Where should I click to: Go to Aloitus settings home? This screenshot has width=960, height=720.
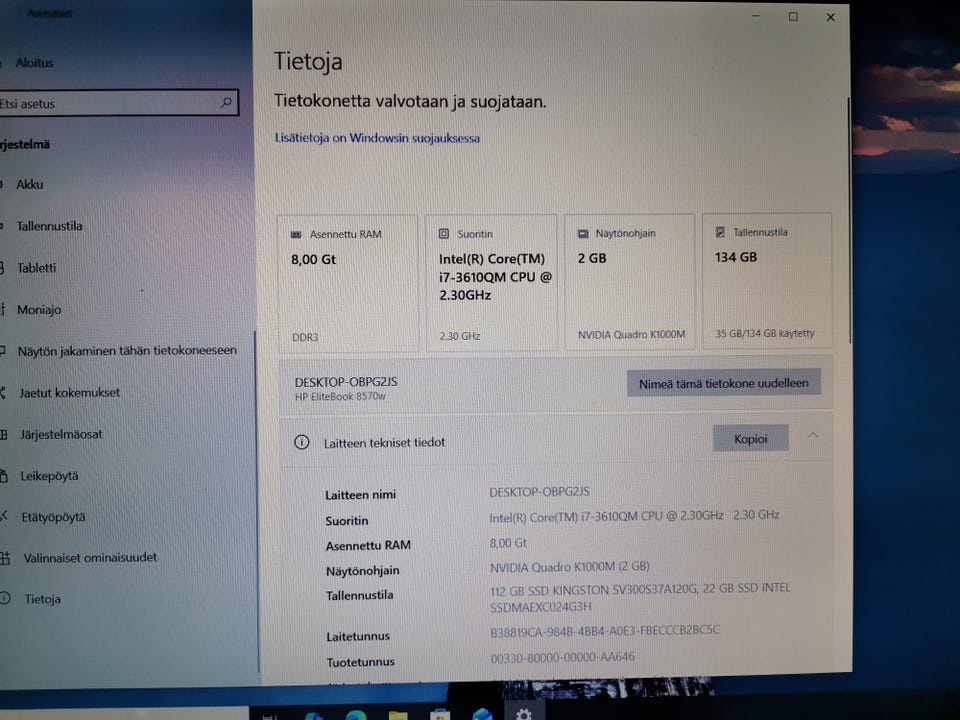coord(34,62)
